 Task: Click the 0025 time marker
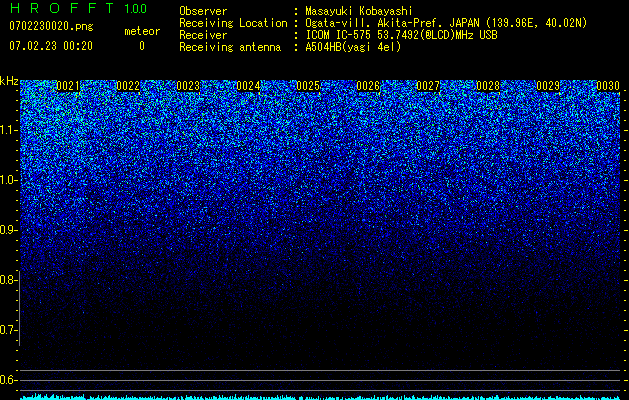pyautogui.click(x=308, y=86)
